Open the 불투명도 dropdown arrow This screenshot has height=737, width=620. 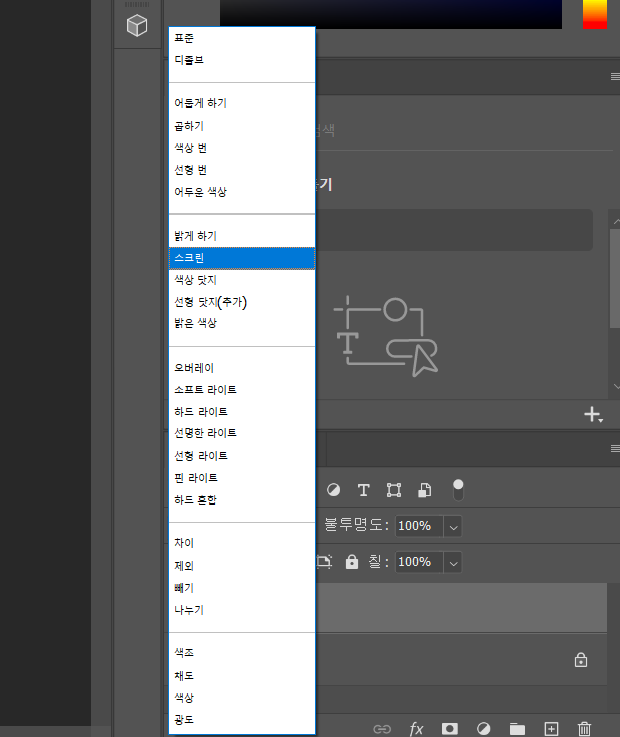[453, 526]
